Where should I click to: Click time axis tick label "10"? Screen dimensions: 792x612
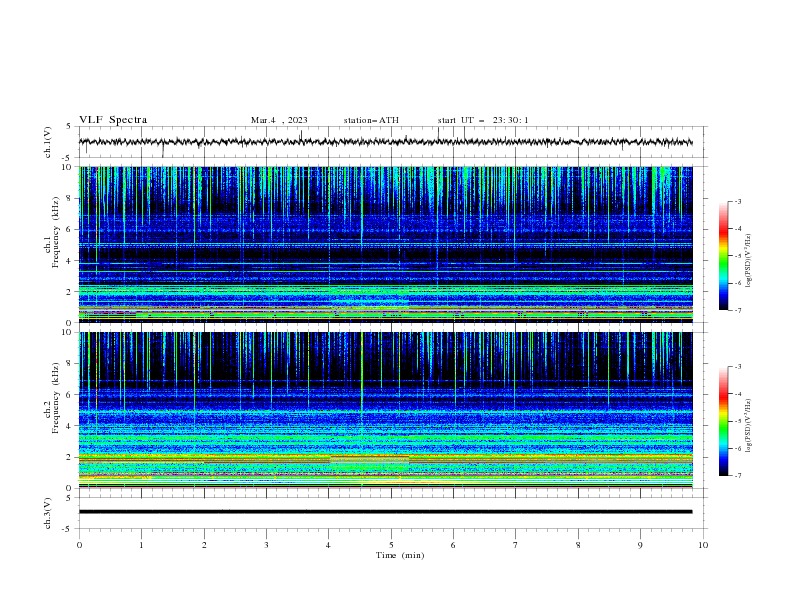point(703,545)
